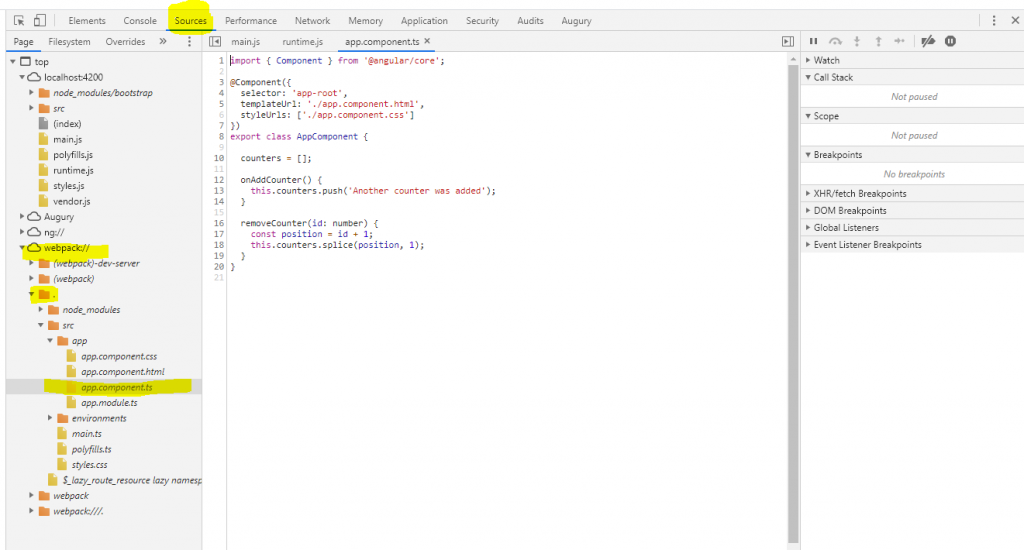Activate the inspect element picker icon
Screen dimensions: 1024x550
(x=19, y=20)
